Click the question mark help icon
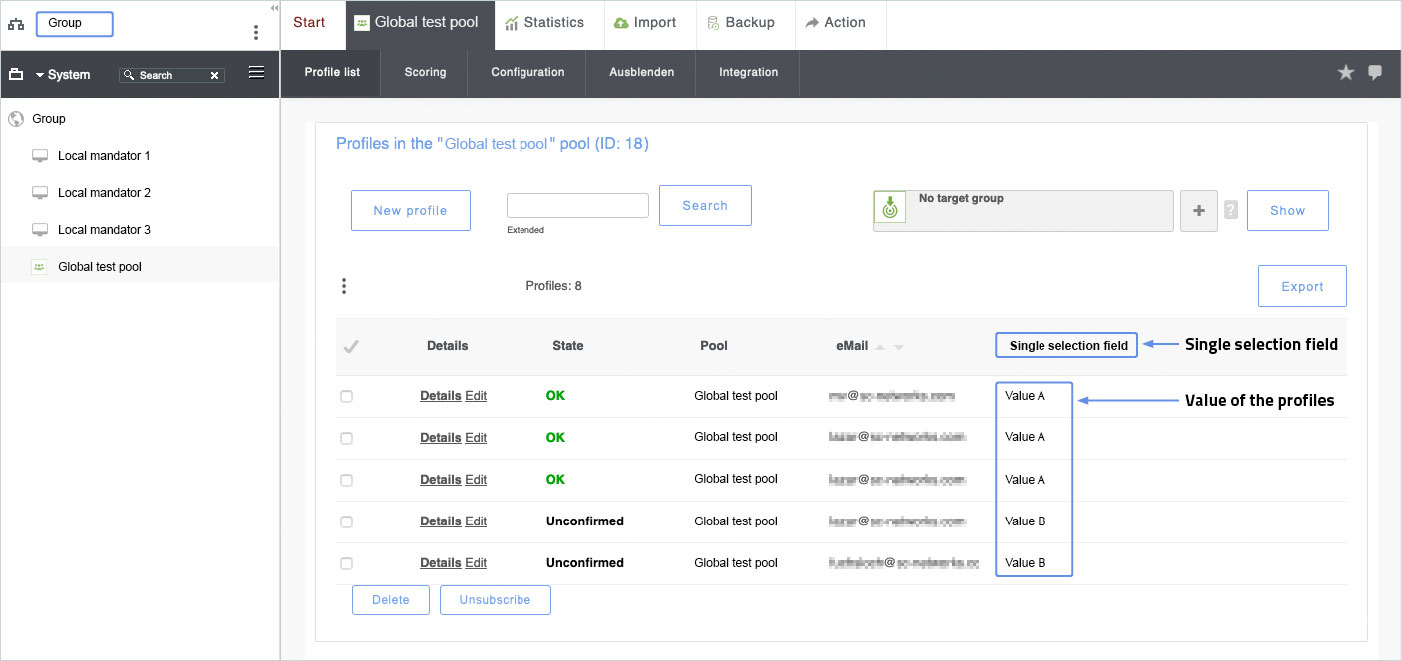 point(1231,210)
